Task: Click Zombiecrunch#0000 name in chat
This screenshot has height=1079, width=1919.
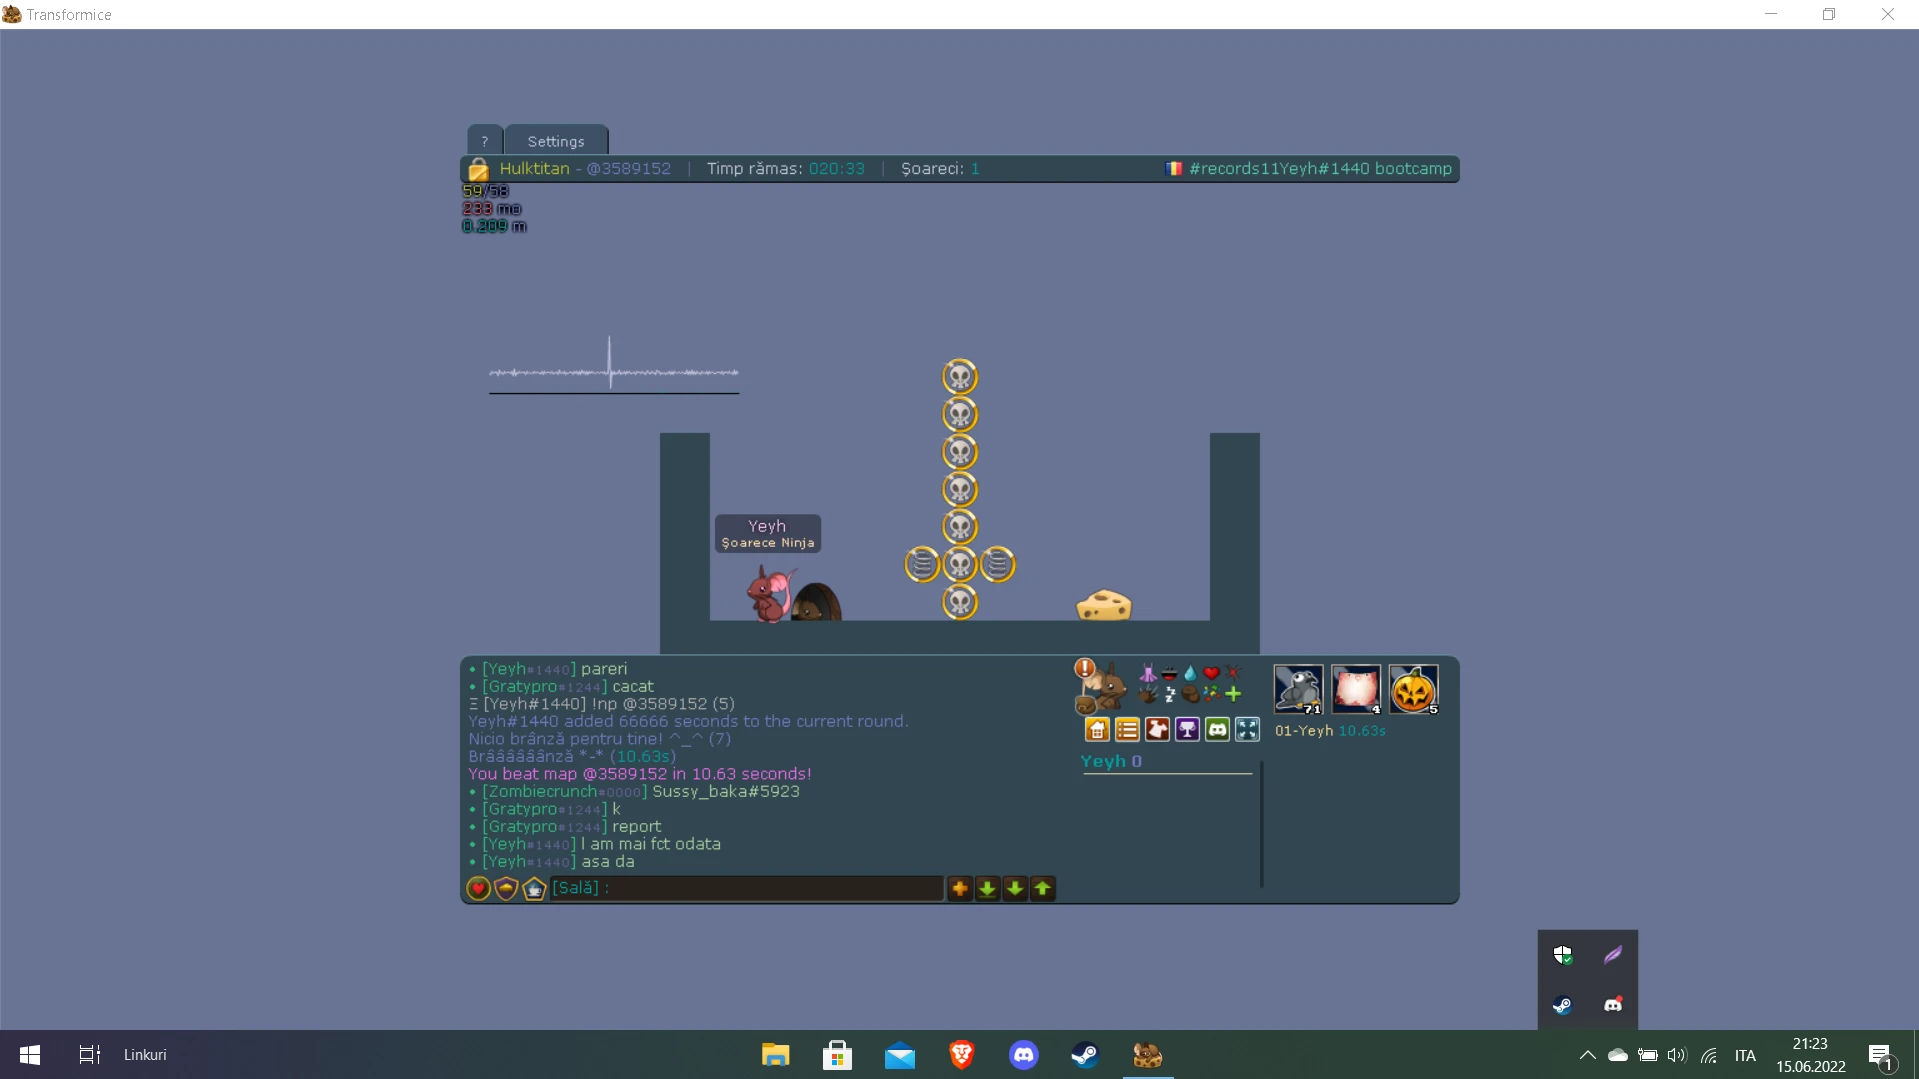Action: [x=565, y=792]
